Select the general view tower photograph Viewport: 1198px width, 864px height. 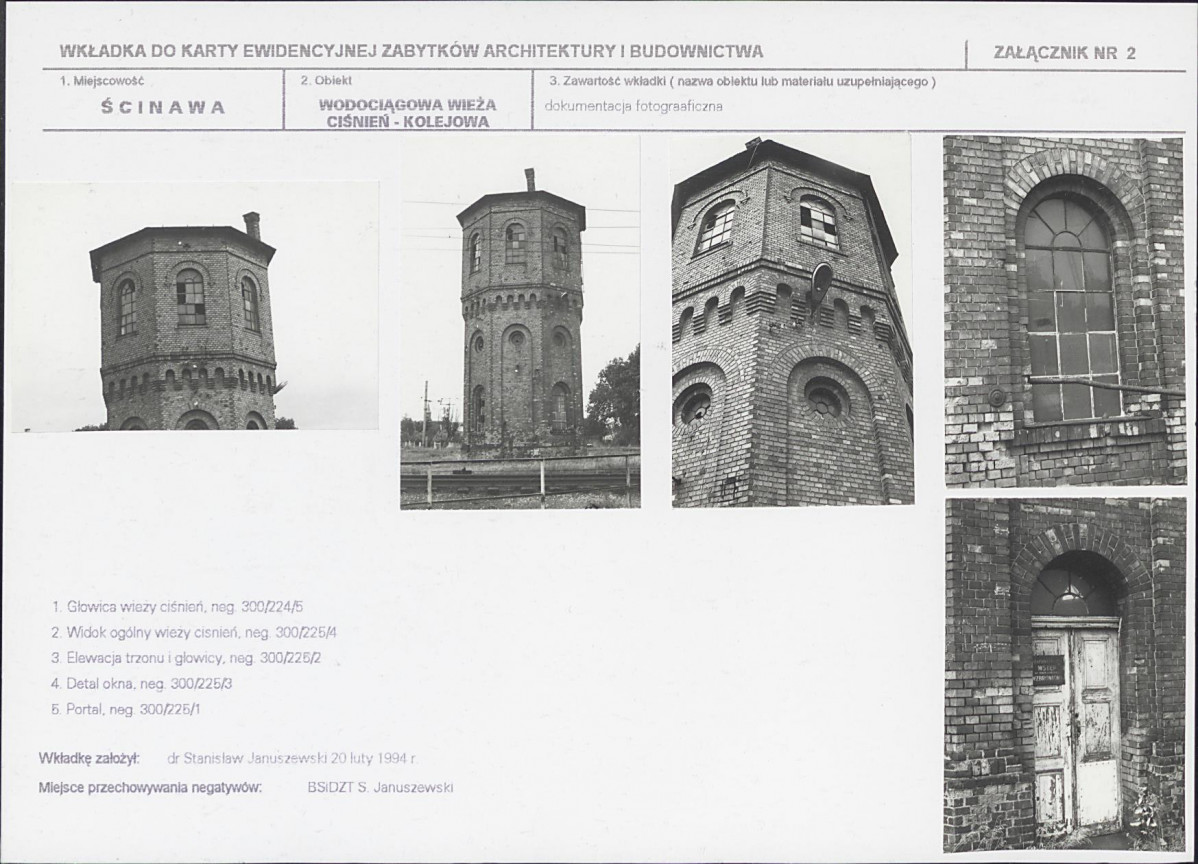520,322
